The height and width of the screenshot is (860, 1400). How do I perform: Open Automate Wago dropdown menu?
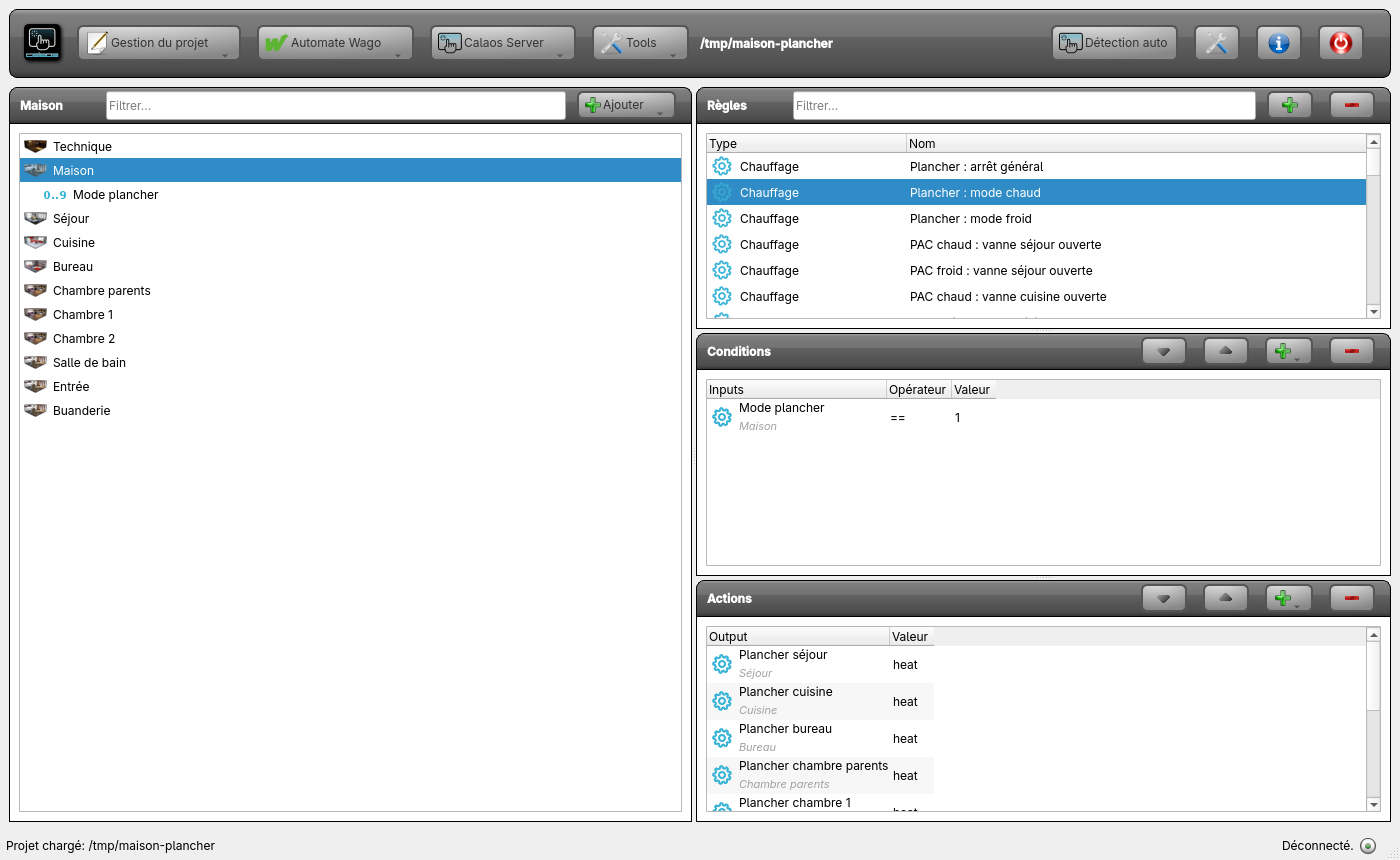335,43
